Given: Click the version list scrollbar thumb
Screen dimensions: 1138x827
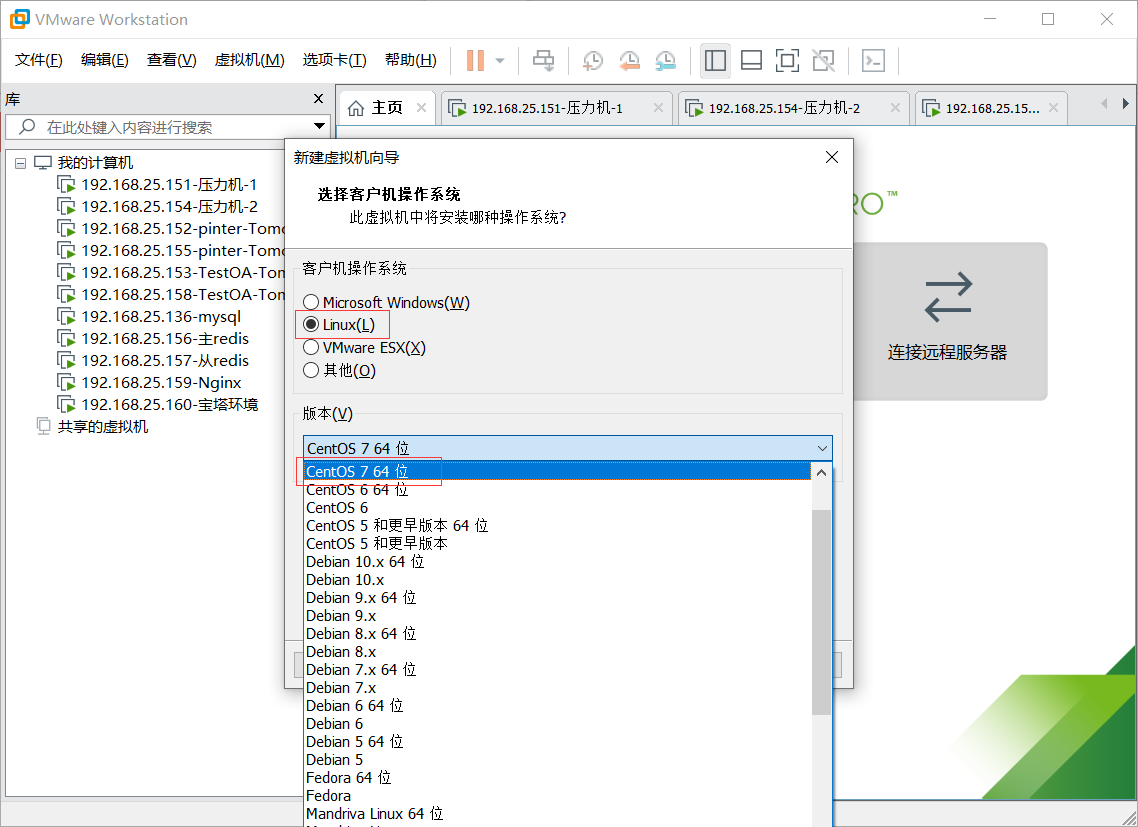Looking at the screenshot, I should coord(822,612).
